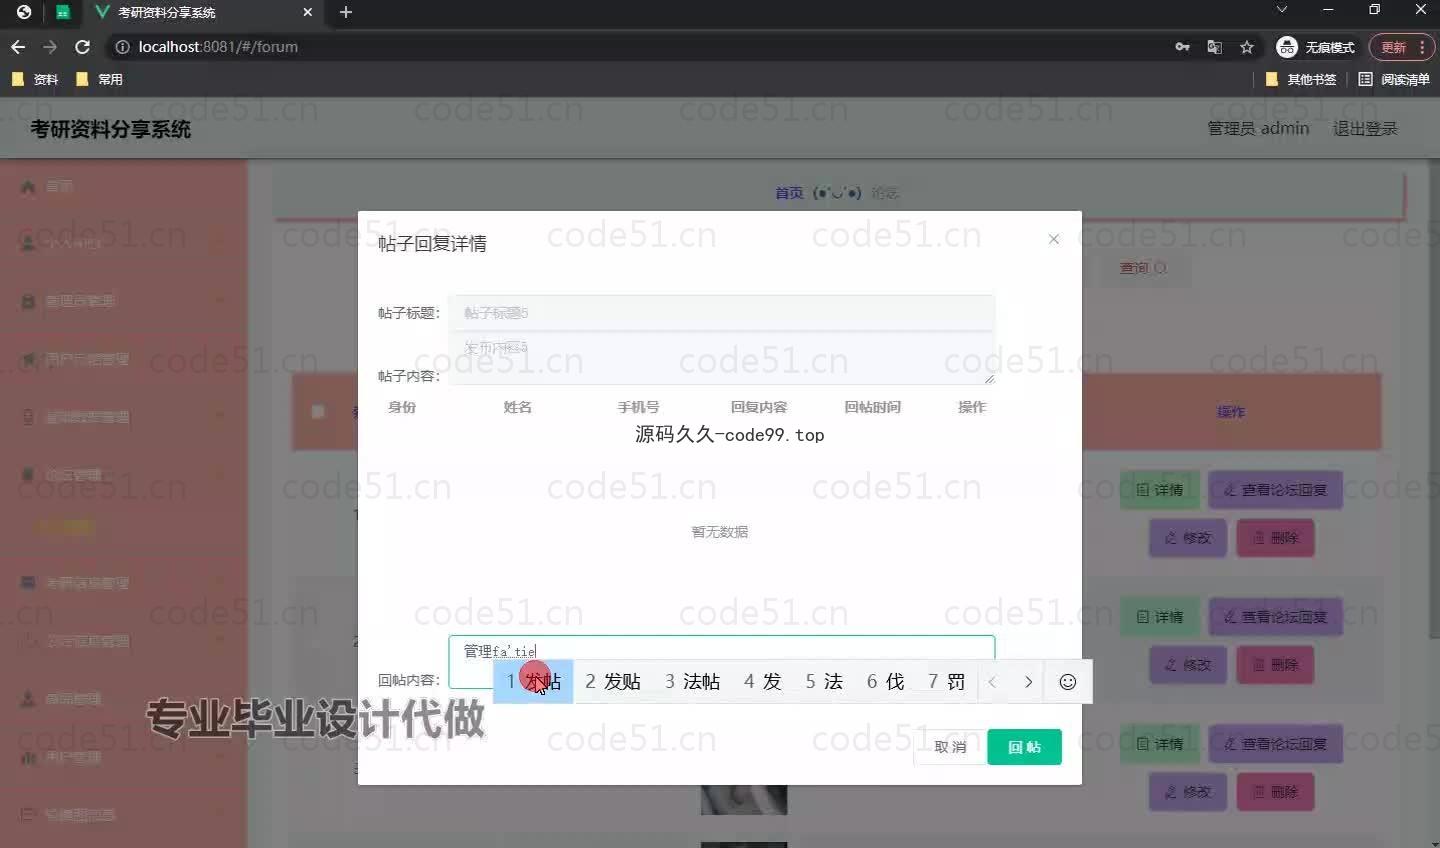1440x848 pixels.
Task: Click the translate page icon in address bar
Action: point(1214,47)
